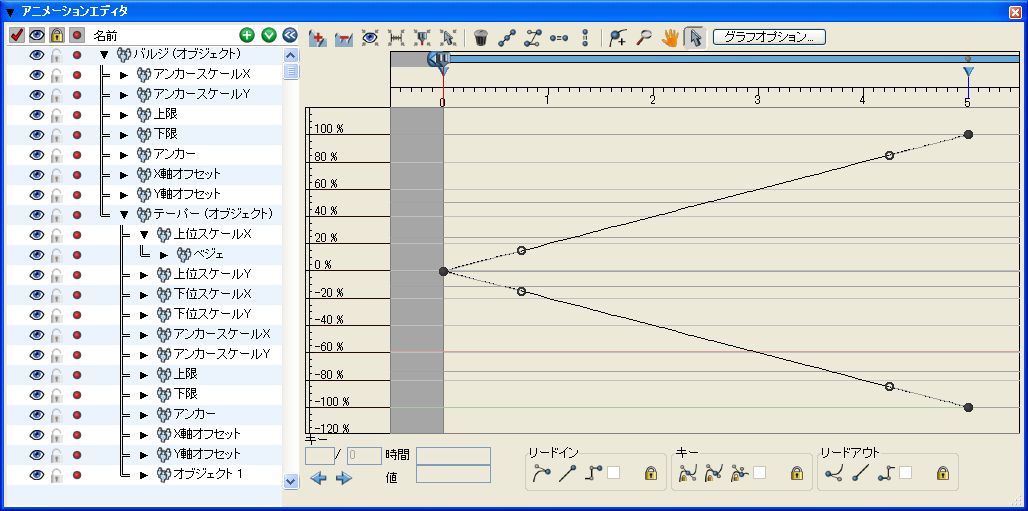Select the arrow pointer tool
1028x511 pixels.
tap(694, 38)
